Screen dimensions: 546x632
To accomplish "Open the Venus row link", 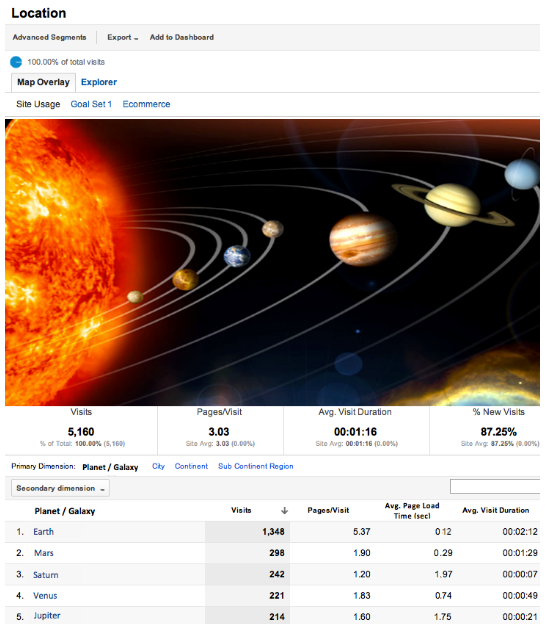I will point(45,596).
